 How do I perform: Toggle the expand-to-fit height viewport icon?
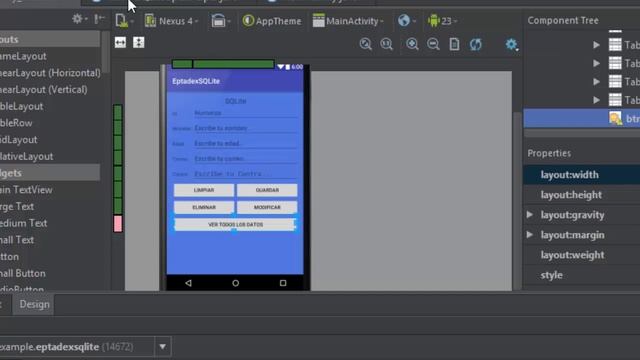[x=139, y=42]
